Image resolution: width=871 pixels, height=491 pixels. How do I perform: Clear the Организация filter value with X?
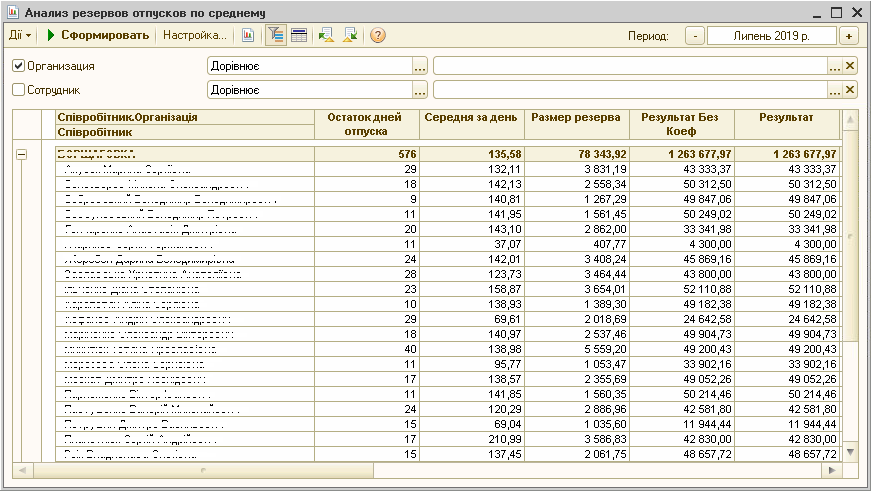[x=851, y=66]
